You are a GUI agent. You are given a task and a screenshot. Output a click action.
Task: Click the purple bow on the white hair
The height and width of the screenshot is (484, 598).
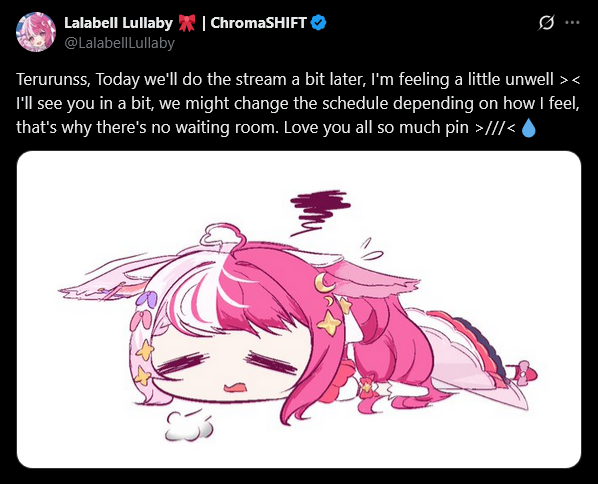pyautogui.click(x=147, y=299)
